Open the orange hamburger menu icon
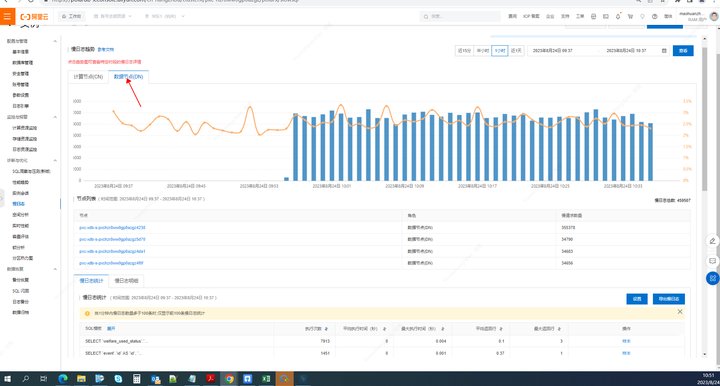Image resolution: width=720 pixels, height=386 pixels. pos(7,17)
